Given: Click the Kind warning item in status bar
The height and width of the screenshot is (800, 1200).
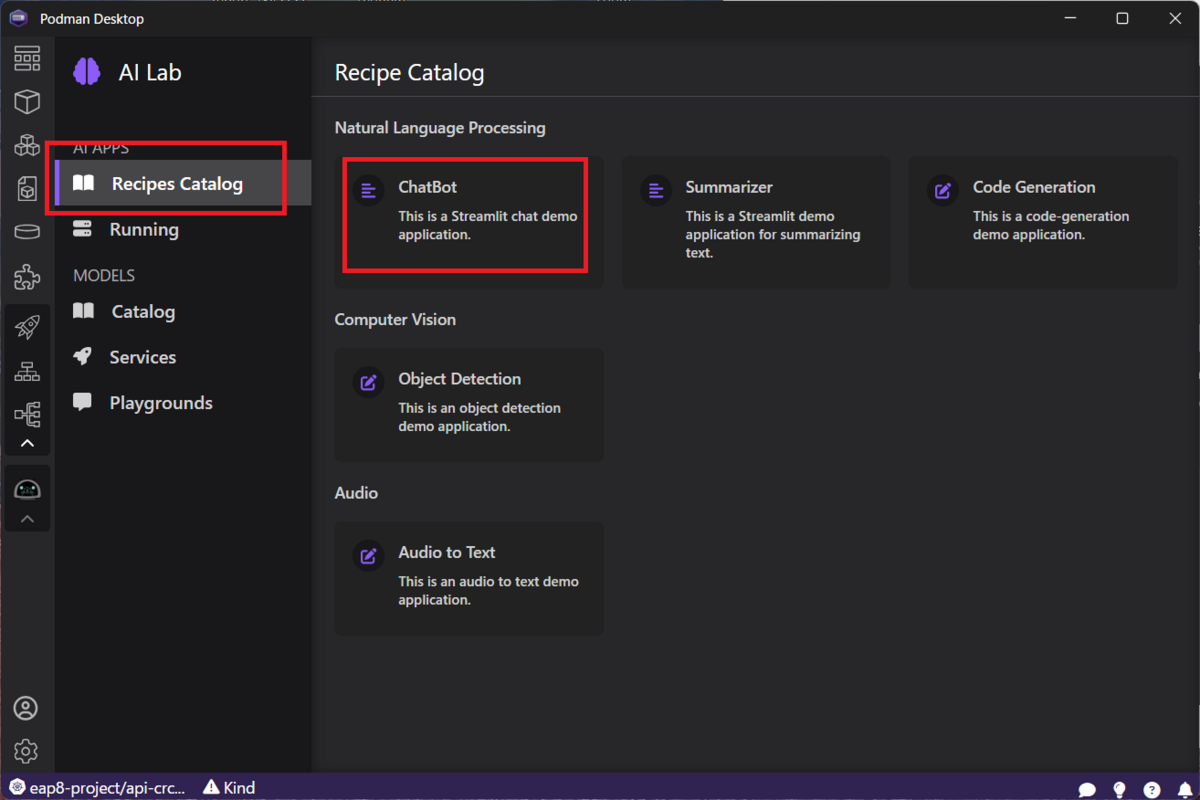Looking at the screenshot, I should click(229, 787).
